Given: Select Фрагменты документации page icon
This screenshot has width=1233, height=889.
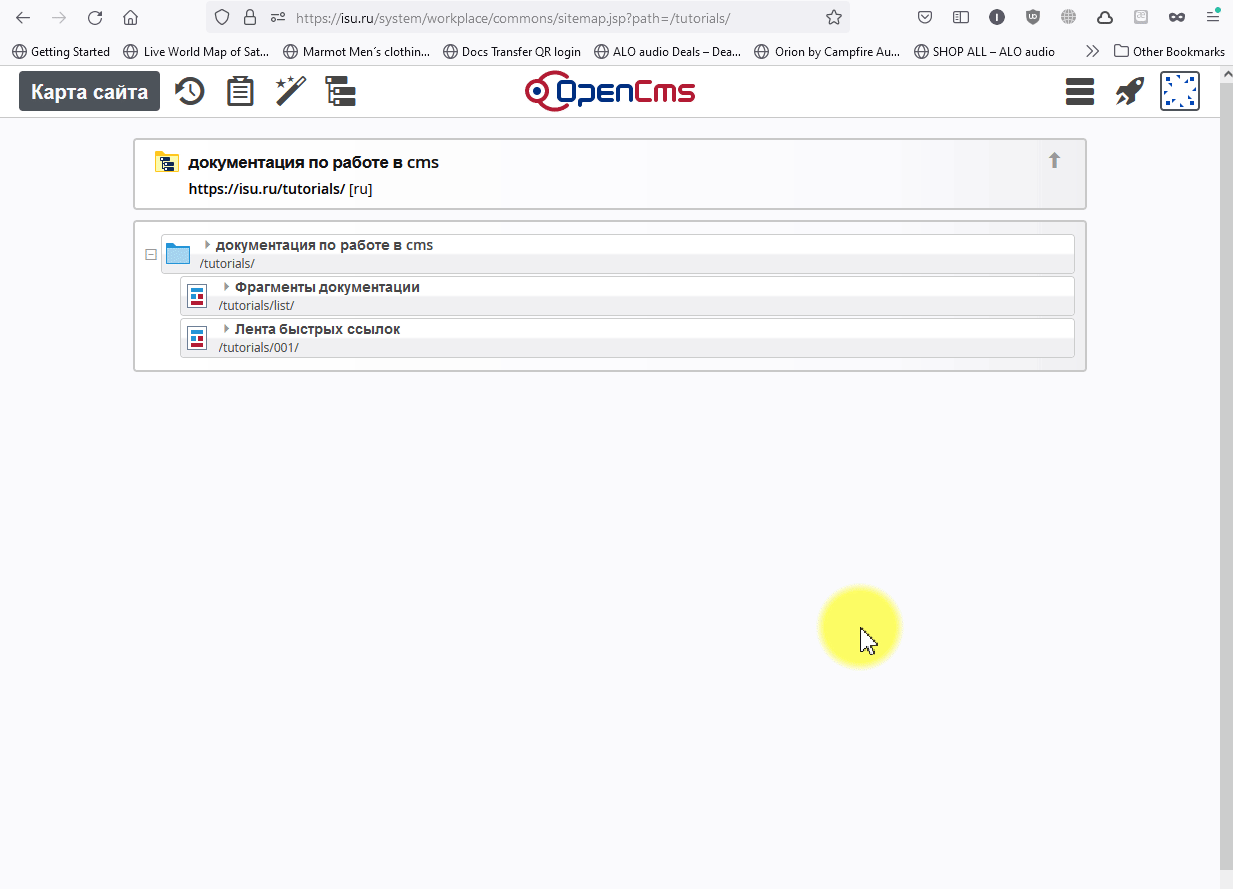Looking at the screenshot, I should point(197,296).
